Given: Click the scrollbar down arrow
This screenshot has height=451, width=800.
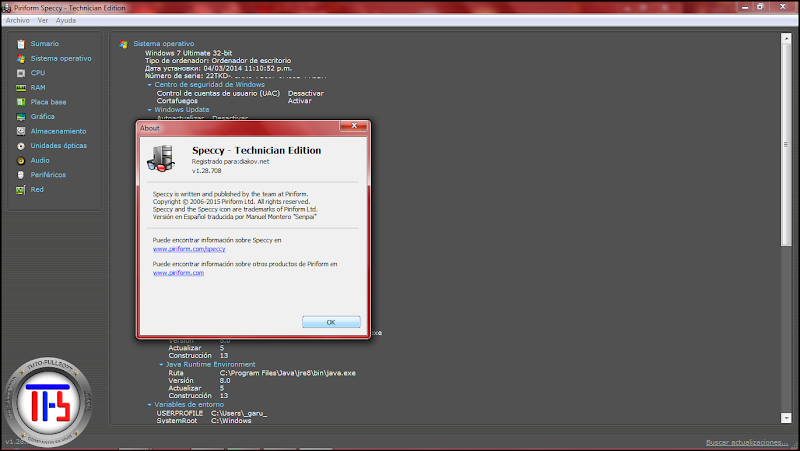Looking at the screenshot, I should [x=786, y=418].
